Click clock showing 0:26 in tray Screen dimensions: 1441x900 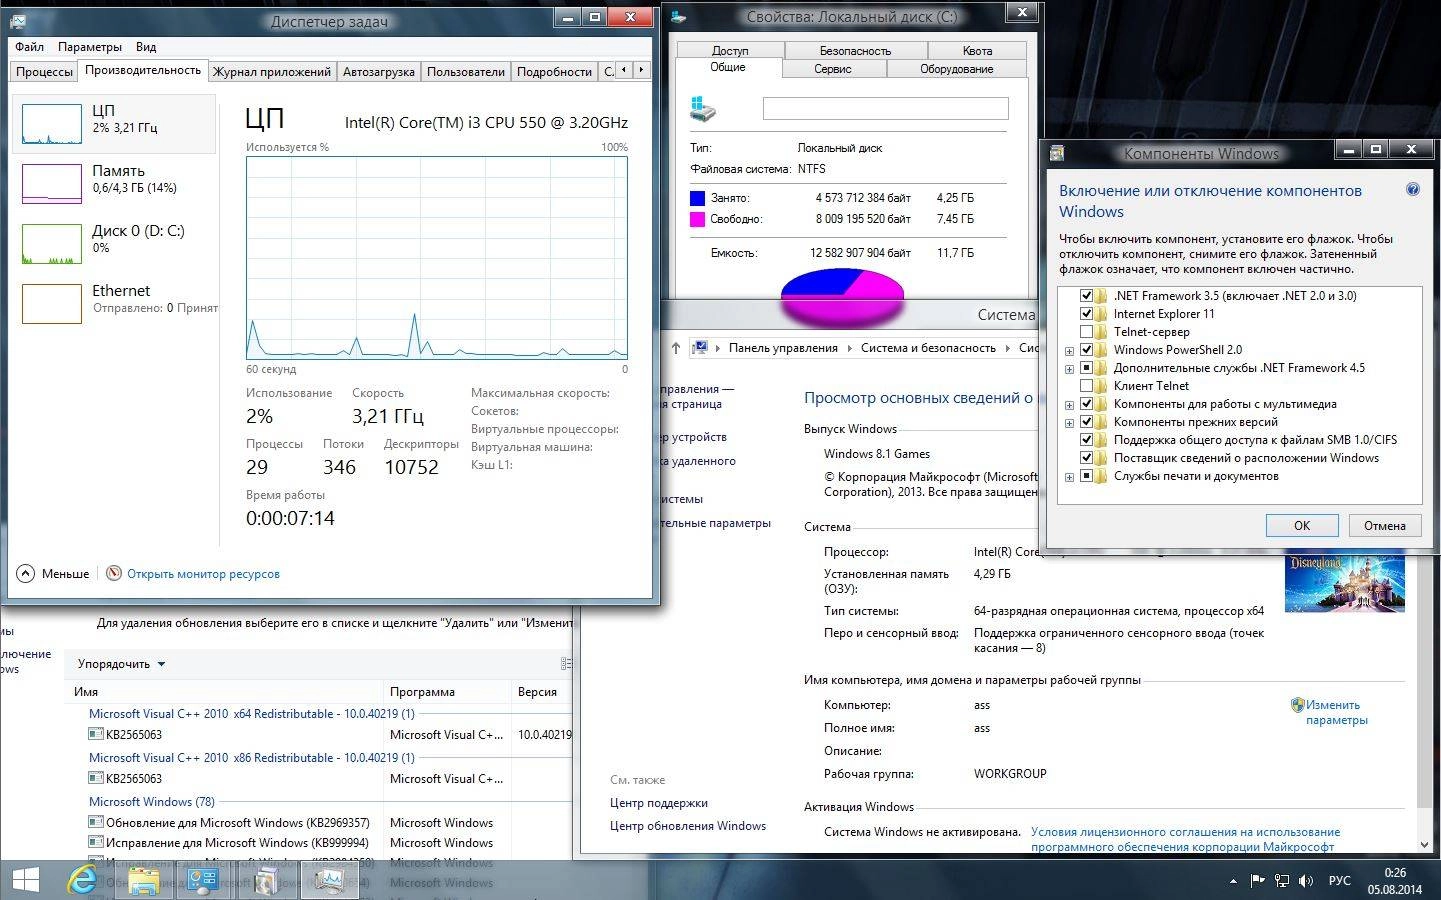pyautogui.click(x=1394, y=873)
